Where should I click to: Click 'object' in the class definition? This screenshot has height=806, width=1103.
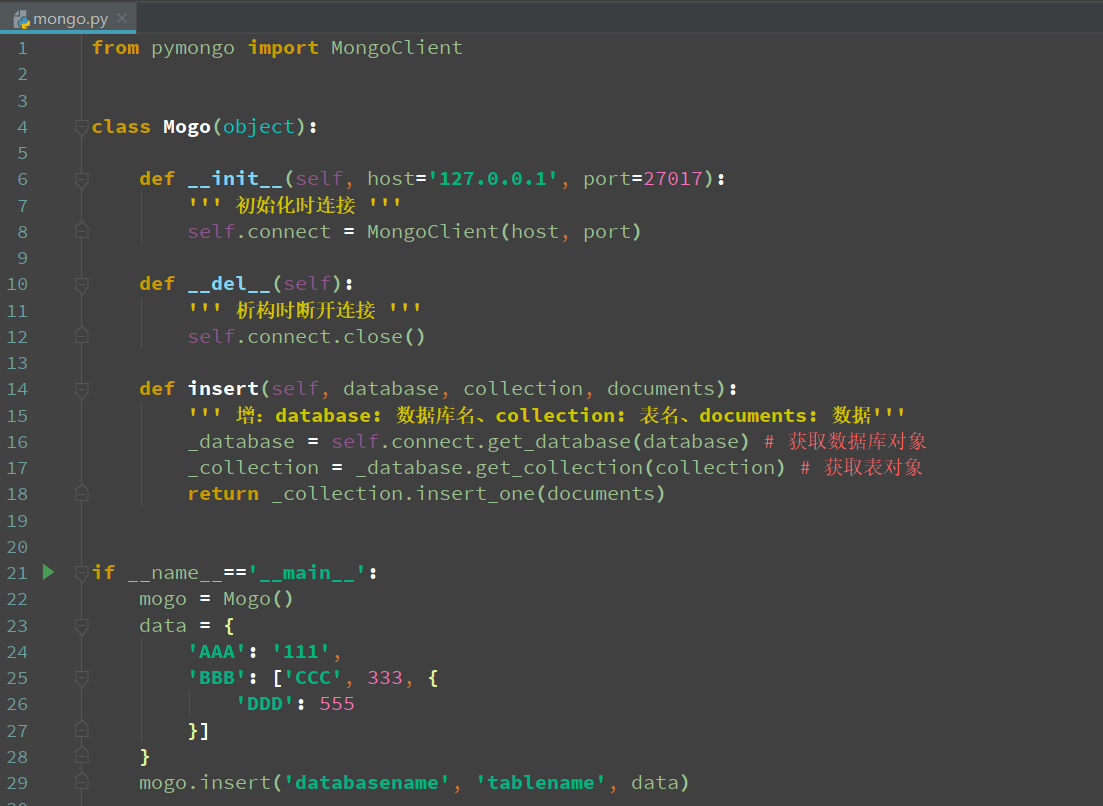[x=259, y=127]
